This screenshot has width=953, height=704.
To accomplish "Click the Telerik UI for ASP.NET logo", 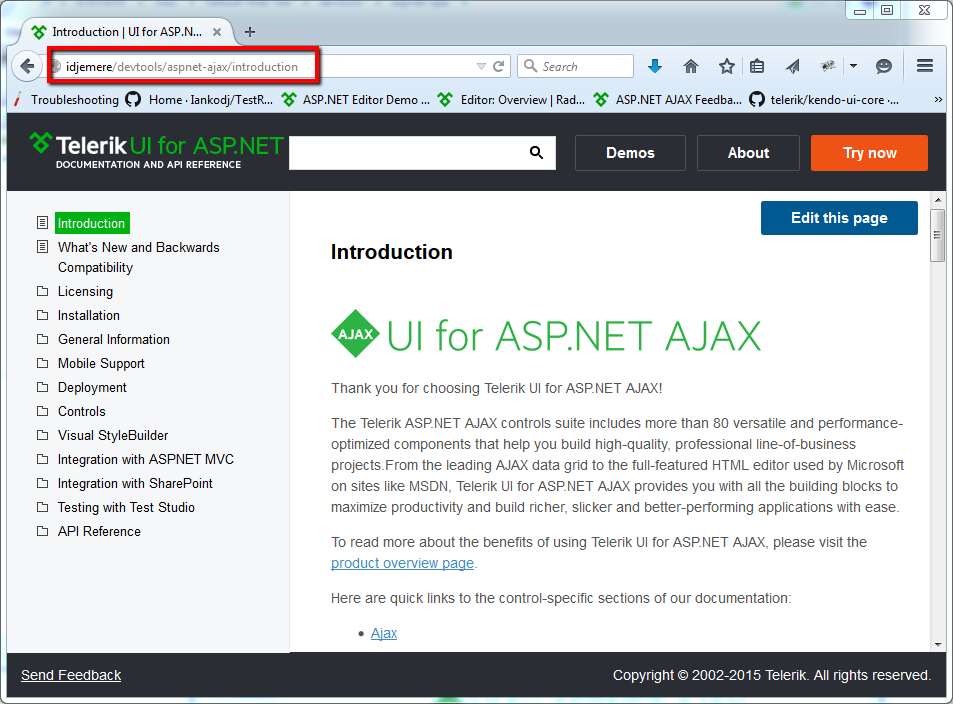I will click(156, 151).
